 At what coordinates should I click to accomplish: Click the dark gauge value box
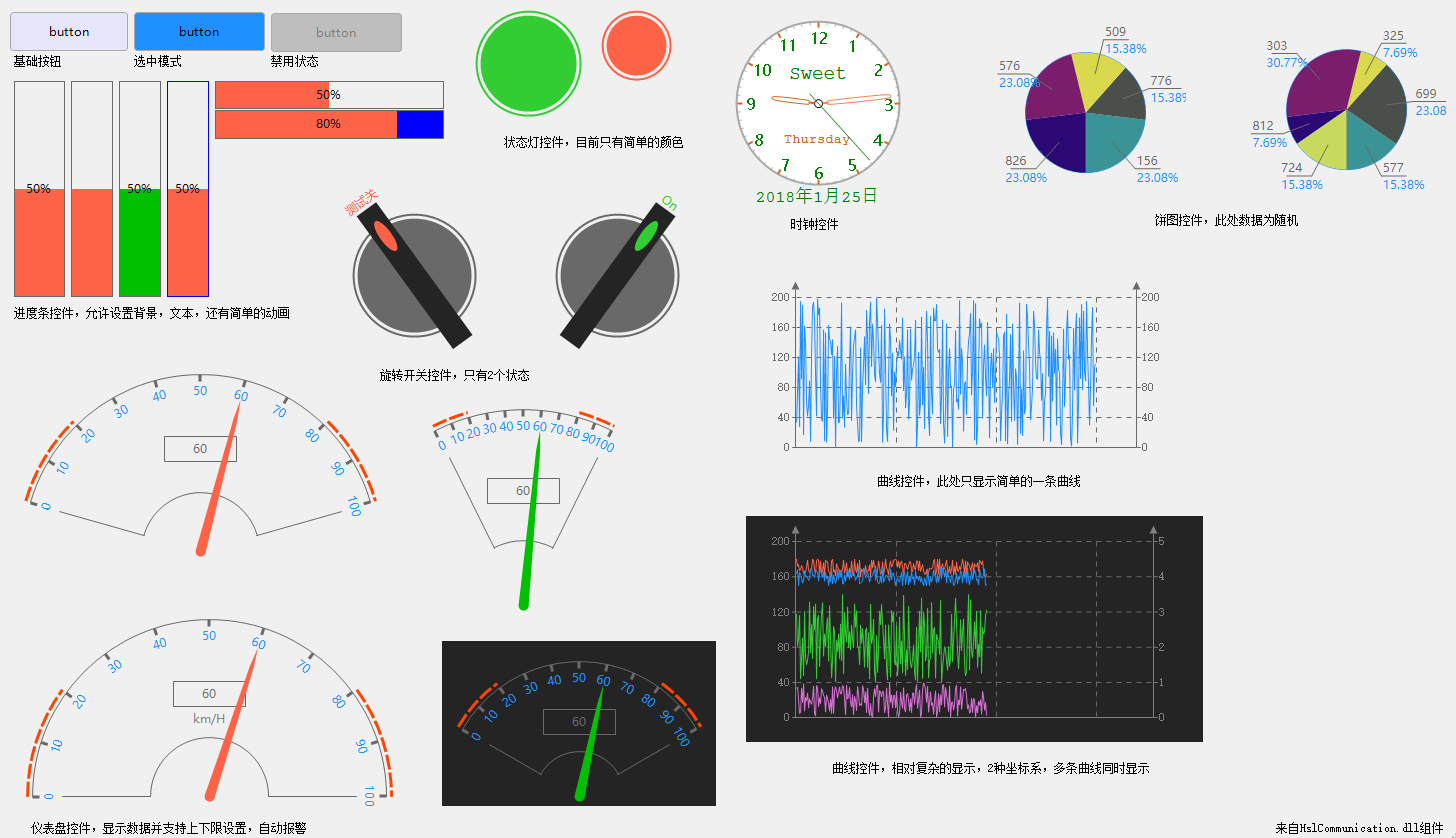pyautogui.click(x=579, y=722)
